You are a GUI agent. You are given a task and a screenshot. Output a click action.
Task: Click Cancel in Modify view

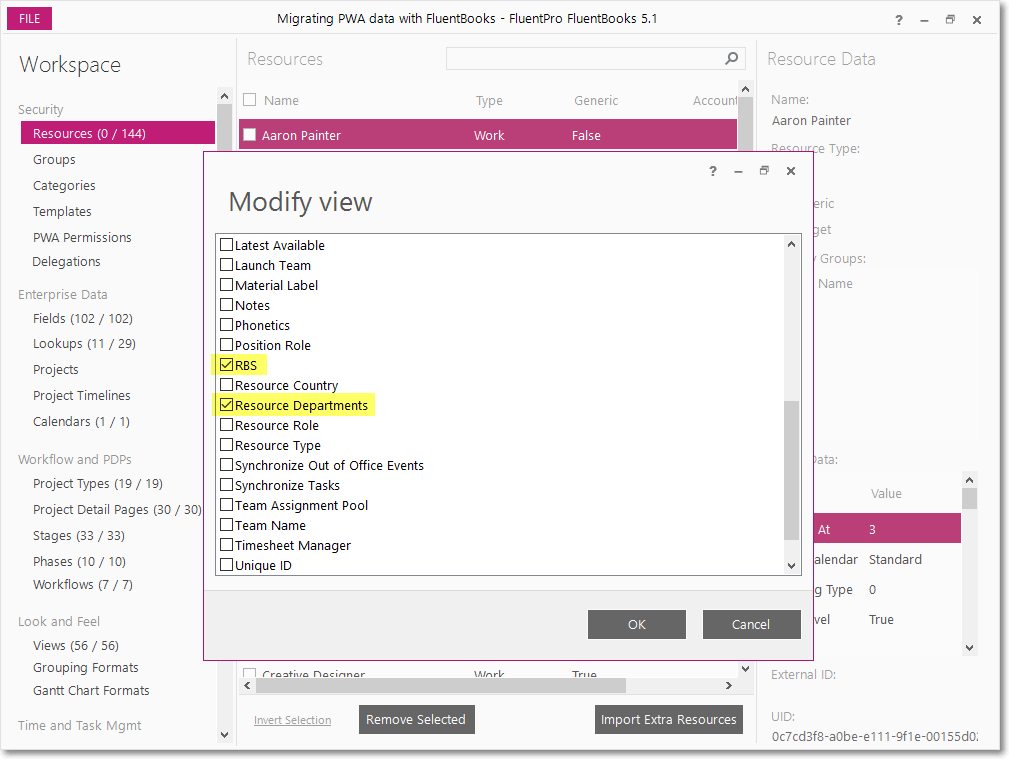tap(751, 624)
